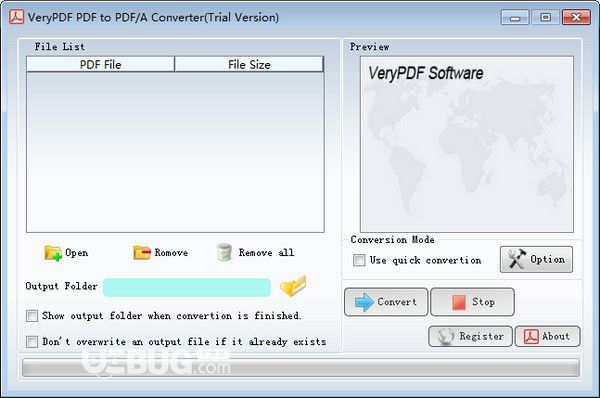
Task: Click the conversion progress bar
Action: click(301, 368)
